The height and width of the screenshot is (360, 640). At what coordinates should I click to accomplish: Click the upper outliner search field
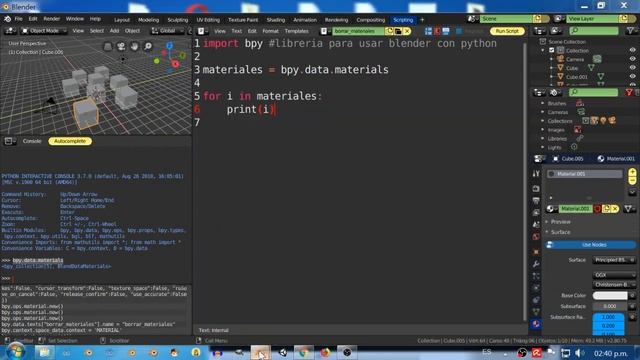593,31
